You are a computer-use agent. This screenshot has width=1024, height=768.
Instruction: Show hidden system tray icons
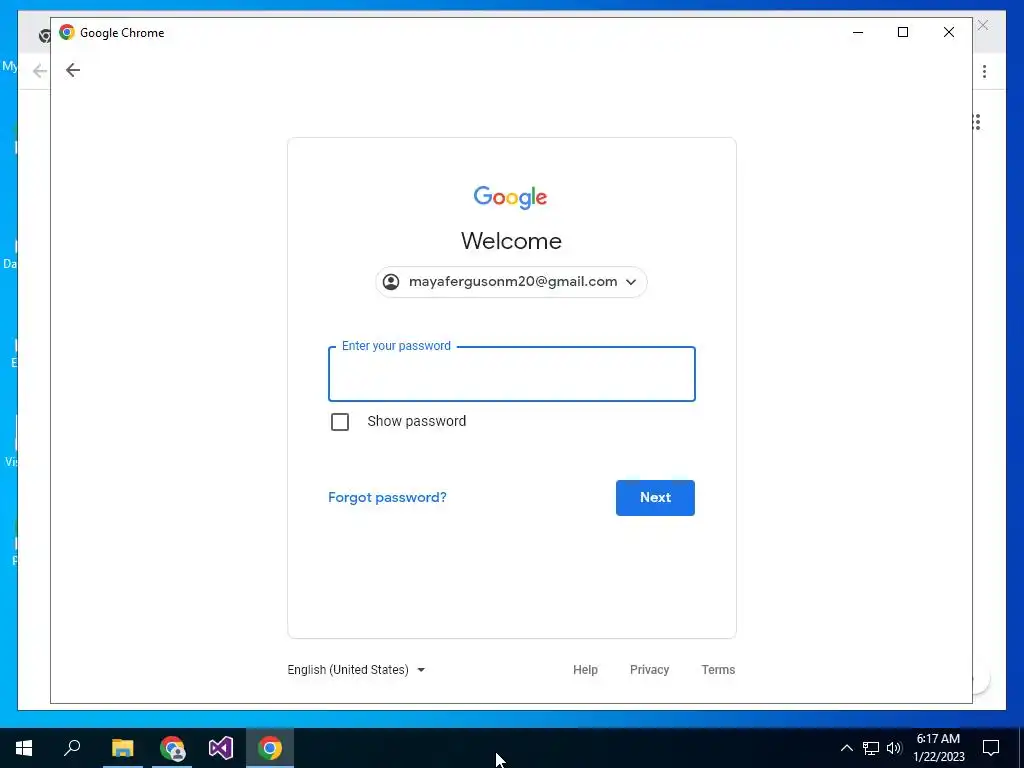coord(846,748)
